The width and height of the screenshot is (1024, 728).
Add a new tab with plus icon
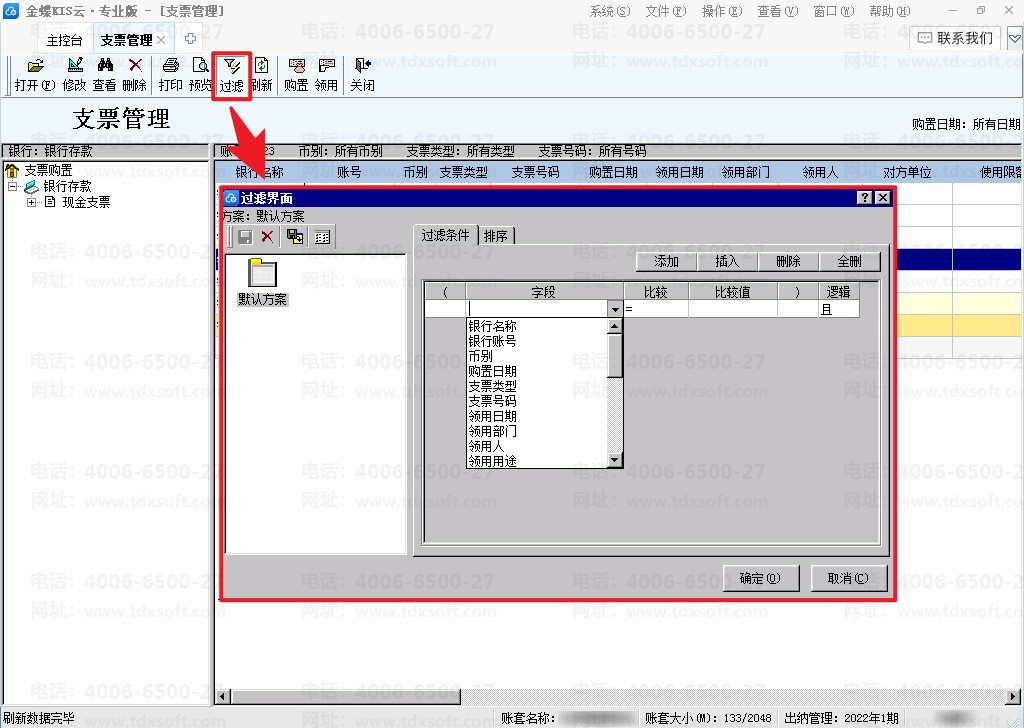tap(190, 39)
